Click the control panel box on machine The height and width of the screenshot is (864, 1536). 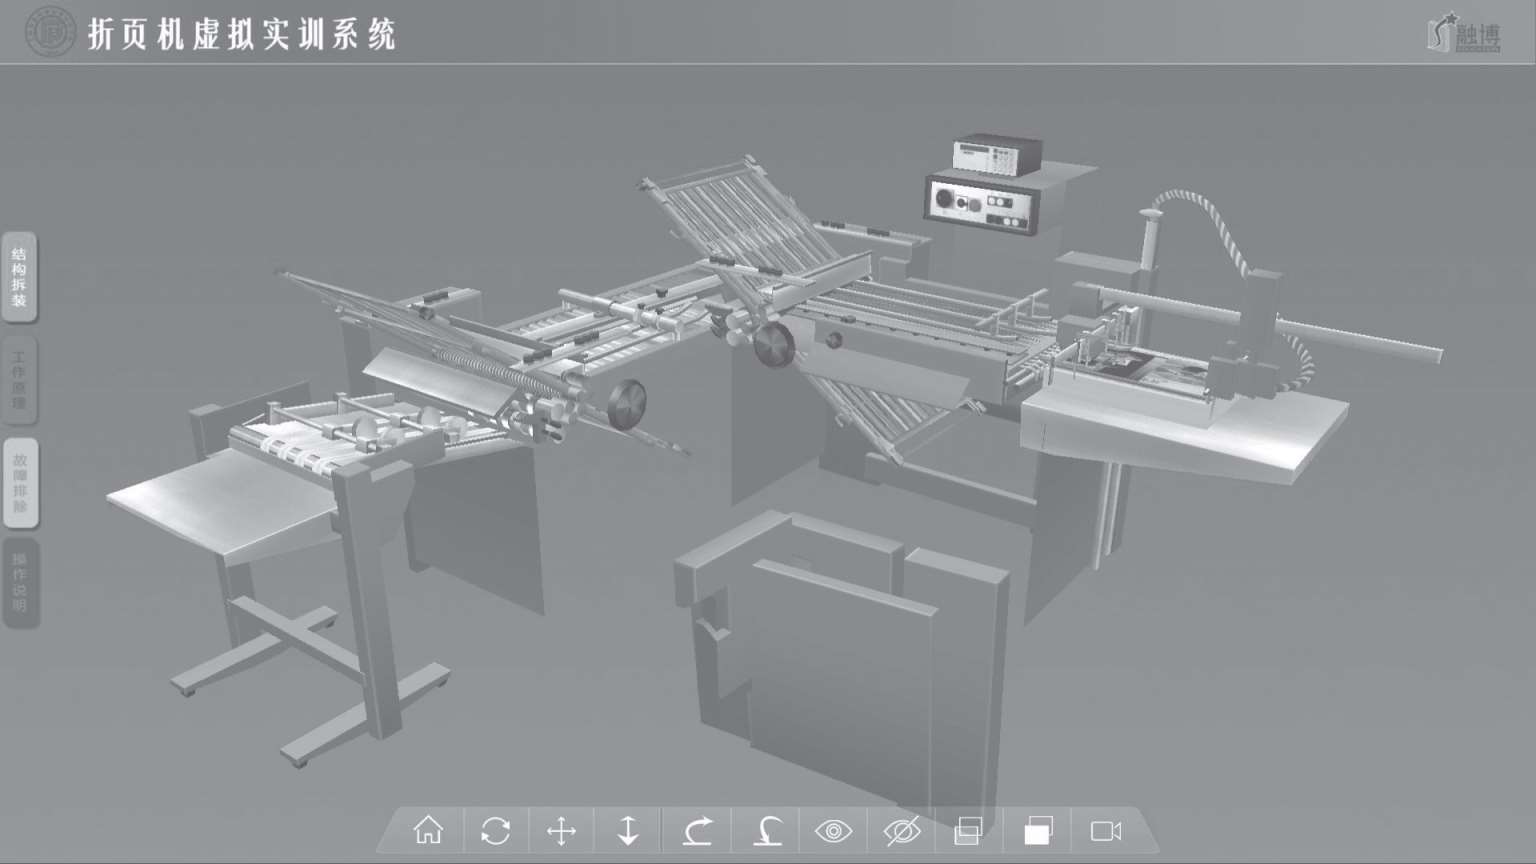982,203
